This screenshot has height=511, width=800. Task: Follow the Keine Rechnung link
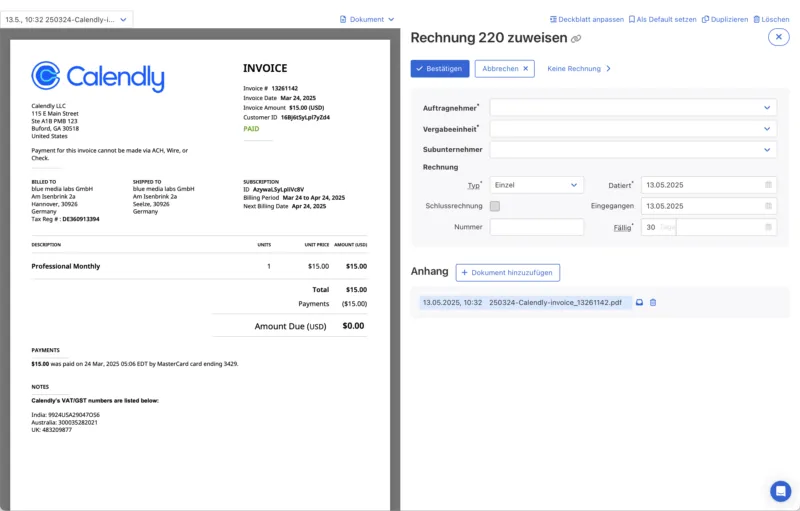[x=579, y=69]
